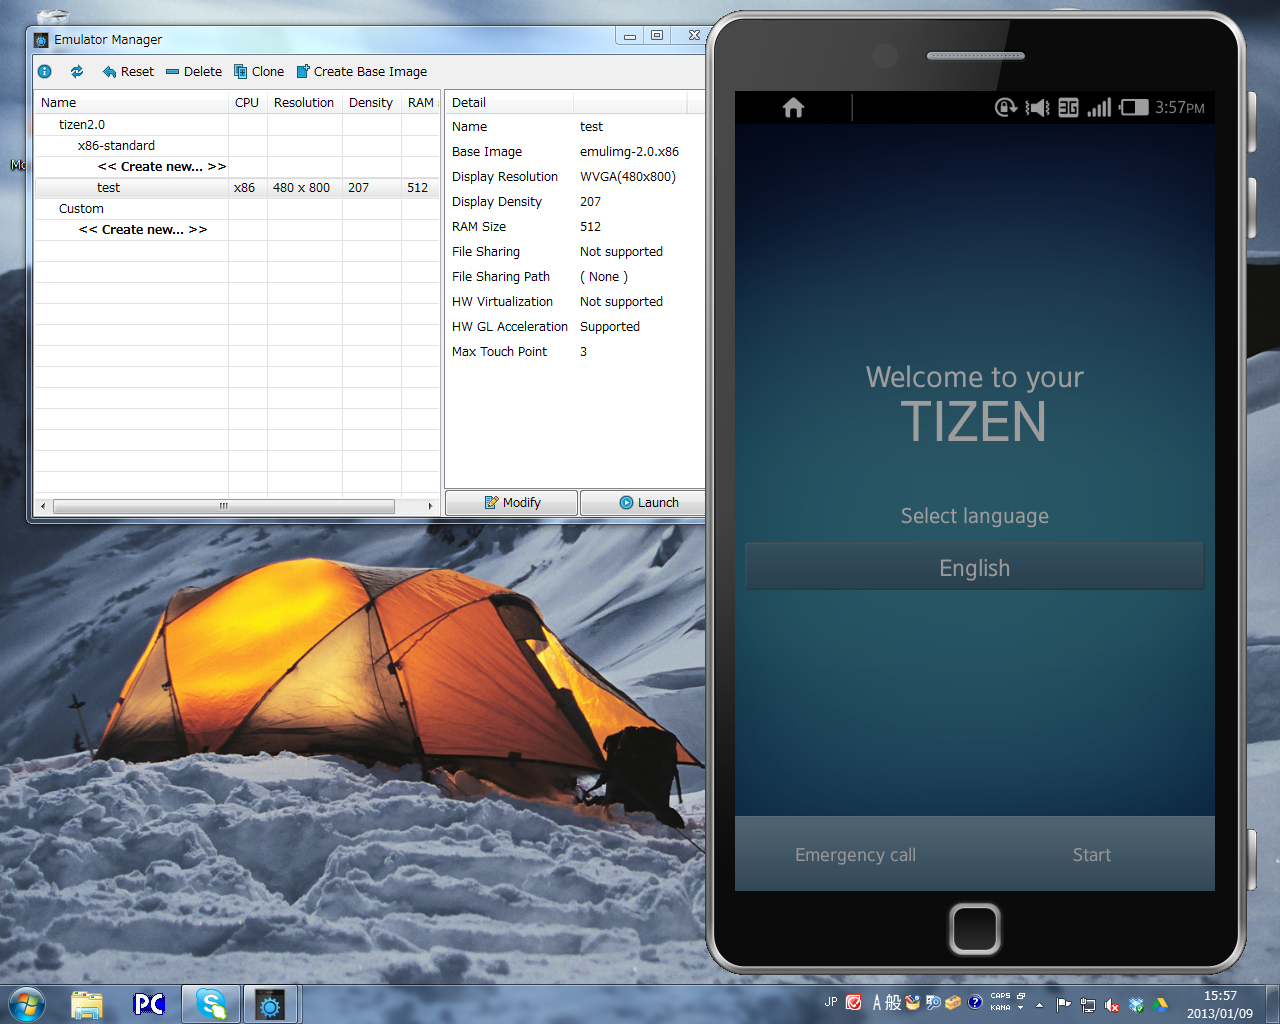Click the Dropbox tray icon
The width and height of the screenshot is (1280, 1024).
pyautogui.click(x=1136, y=1004)
